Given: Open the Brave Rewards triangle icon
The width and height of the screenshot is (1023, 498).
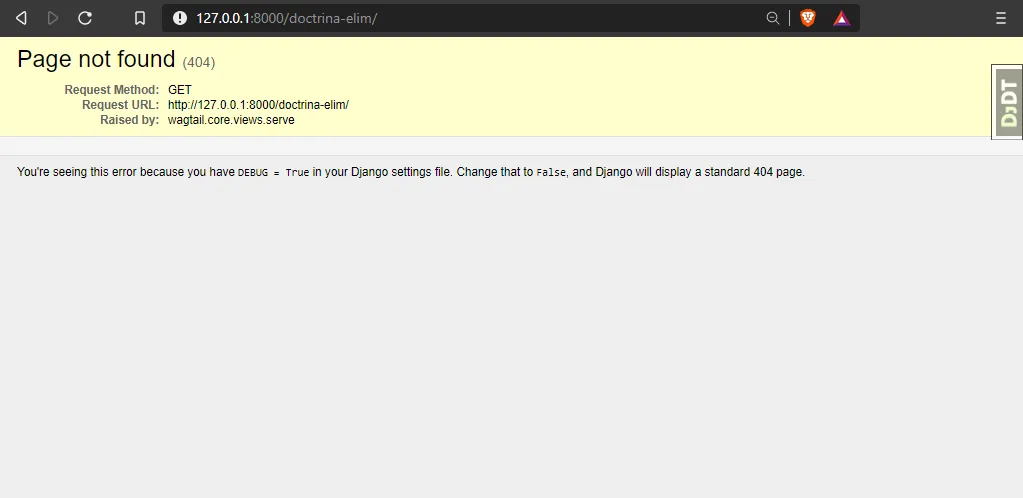Looking at the screenshot, I should 841,18.
